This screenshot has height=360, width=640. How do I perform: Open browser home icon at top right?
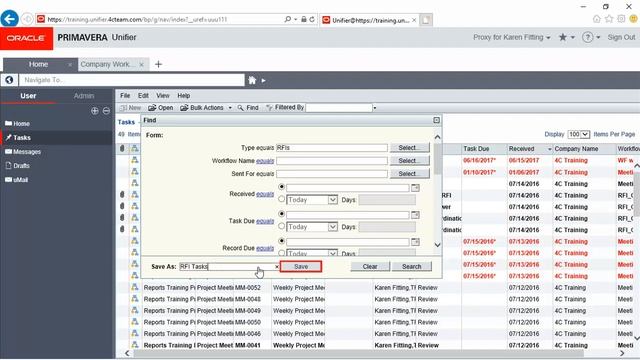point(596,19)
